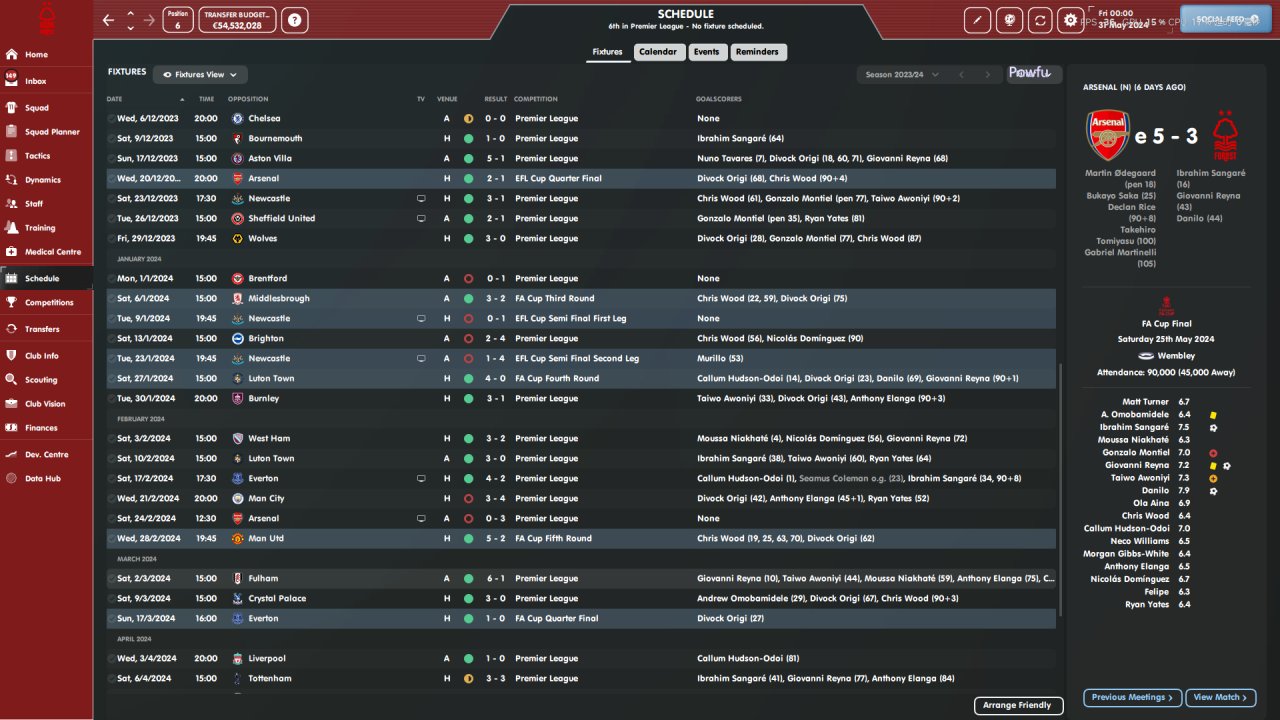This screenshot has height=720, width=1280.
Task: Open Scouting in the sidebar
Action: coord(40,380)
